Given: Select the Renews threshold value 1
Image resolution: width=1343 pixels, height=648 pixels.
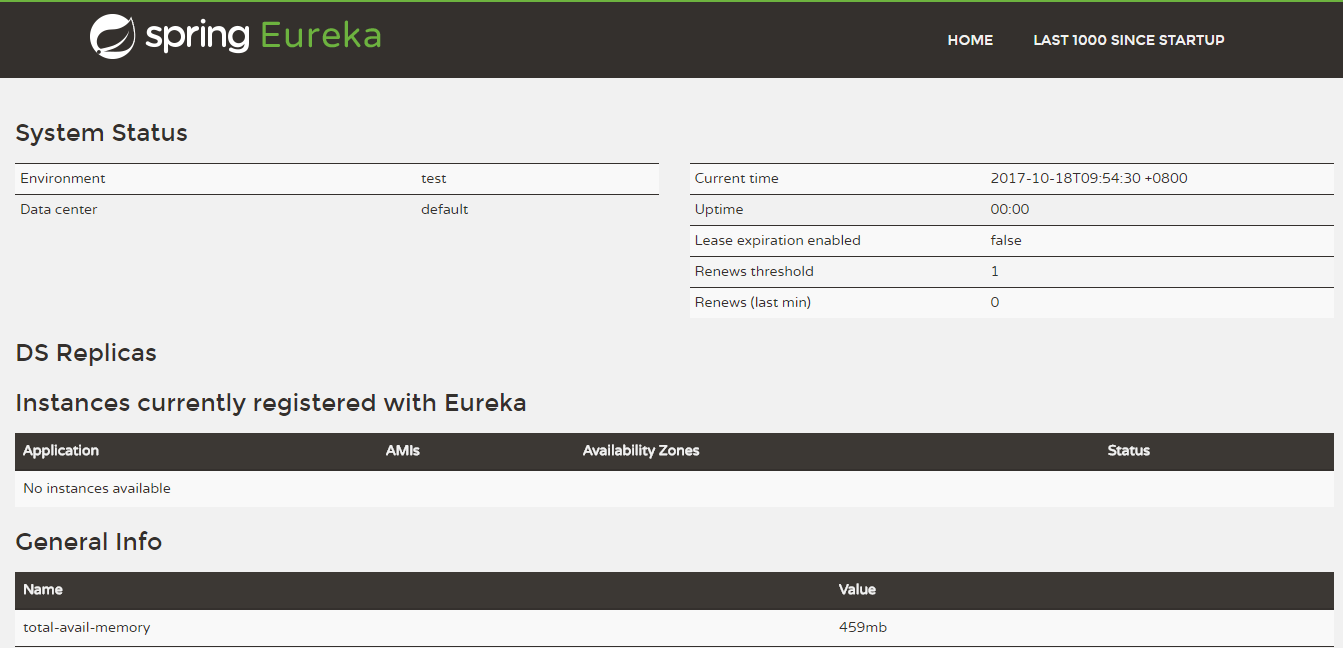Looking at the screenshot, I should 995,271.
